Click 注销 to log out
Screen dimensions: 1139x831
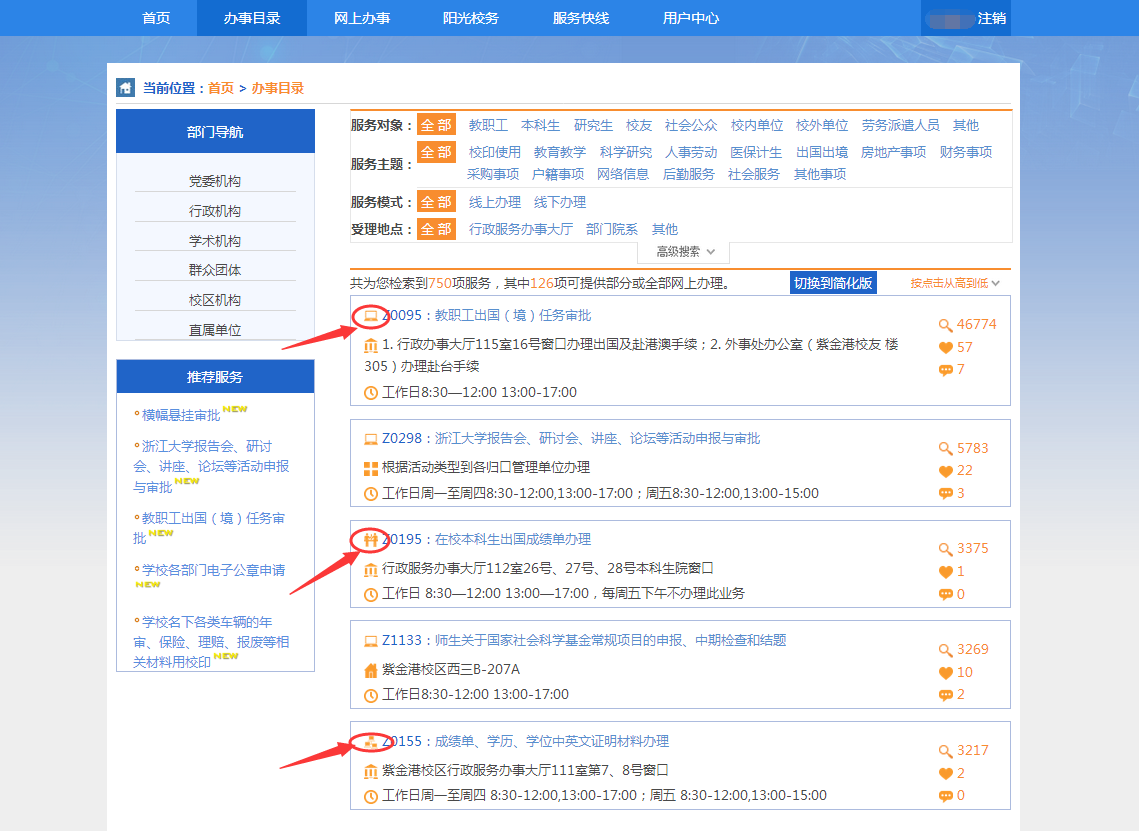pyautogui.click(x=991, y=18)
